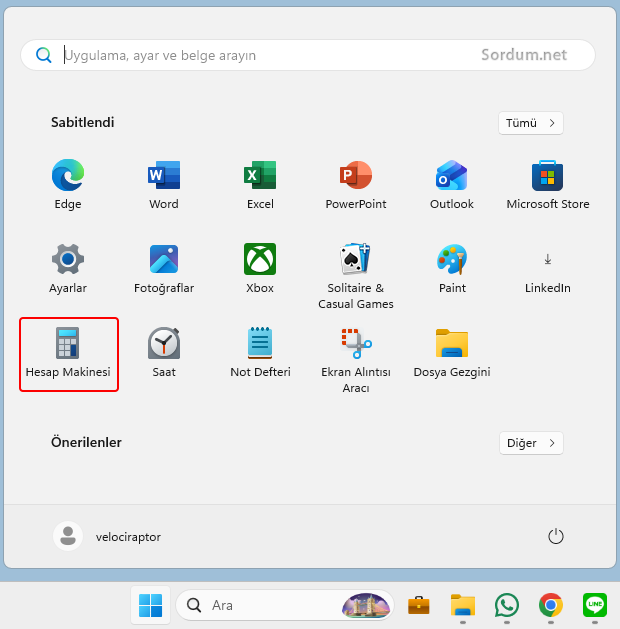Open WhatsApp from the taskbar

pyautogui.click(x=507, y=605)
